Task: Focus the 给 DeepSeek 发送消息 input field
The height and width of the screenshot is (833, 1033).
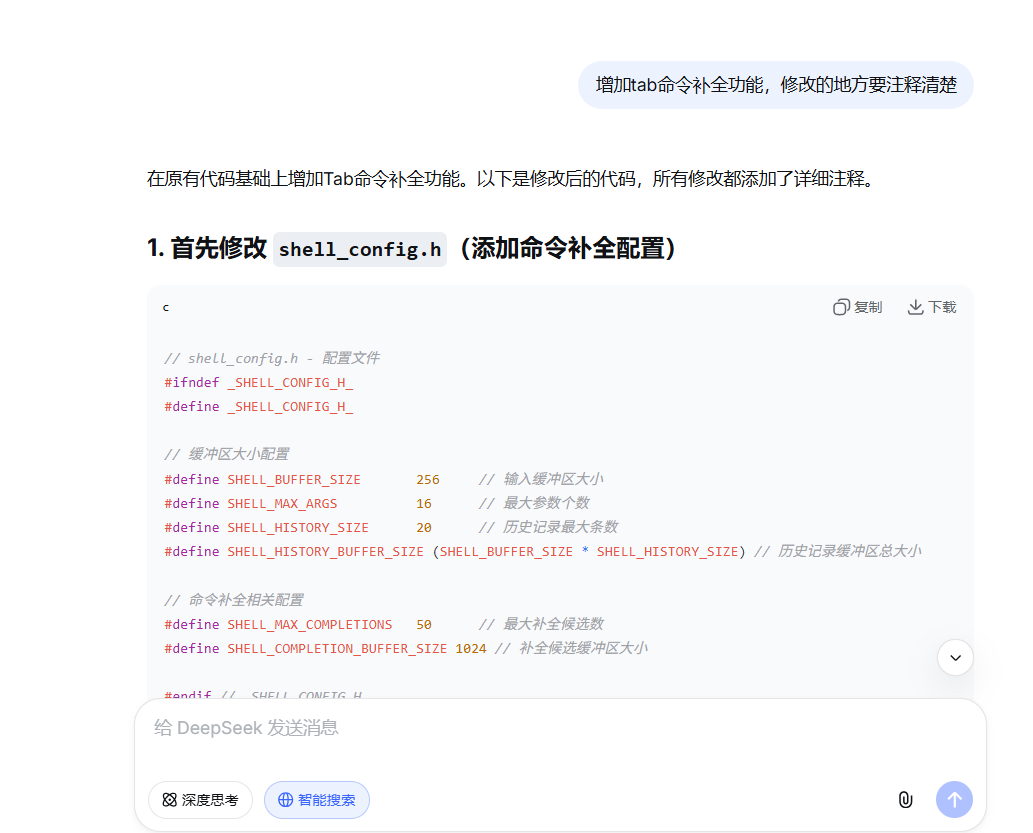Action: (x=500, y=728)
